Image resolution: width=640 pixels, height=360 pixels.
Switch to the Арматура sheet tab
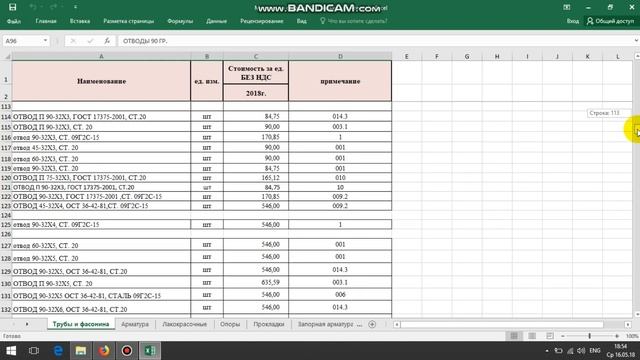[135, 324]
